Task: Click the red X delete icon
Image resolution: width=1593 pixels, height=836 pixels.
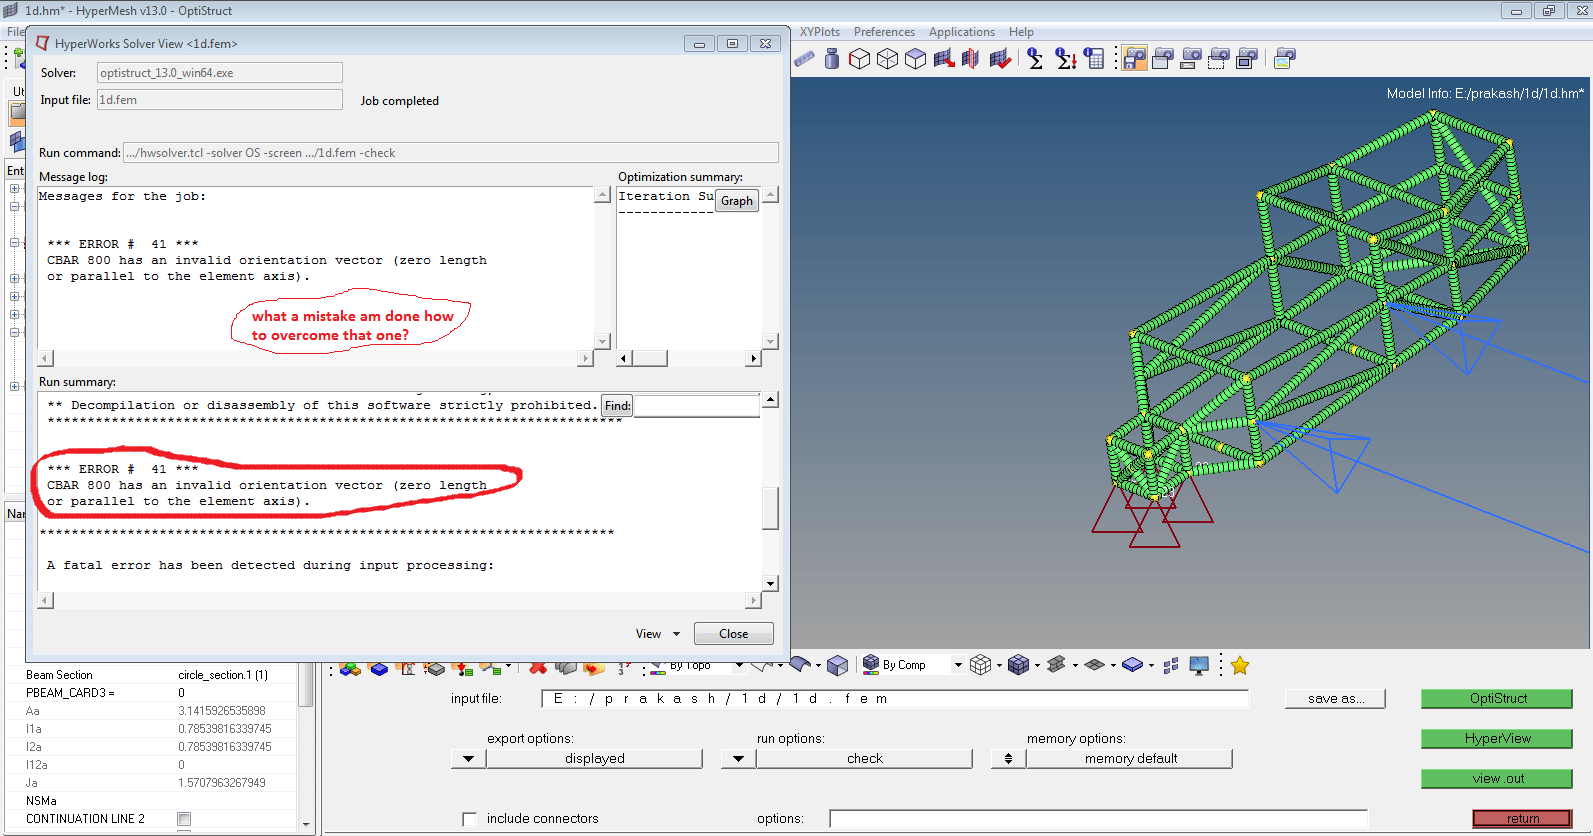Action: 538,667
